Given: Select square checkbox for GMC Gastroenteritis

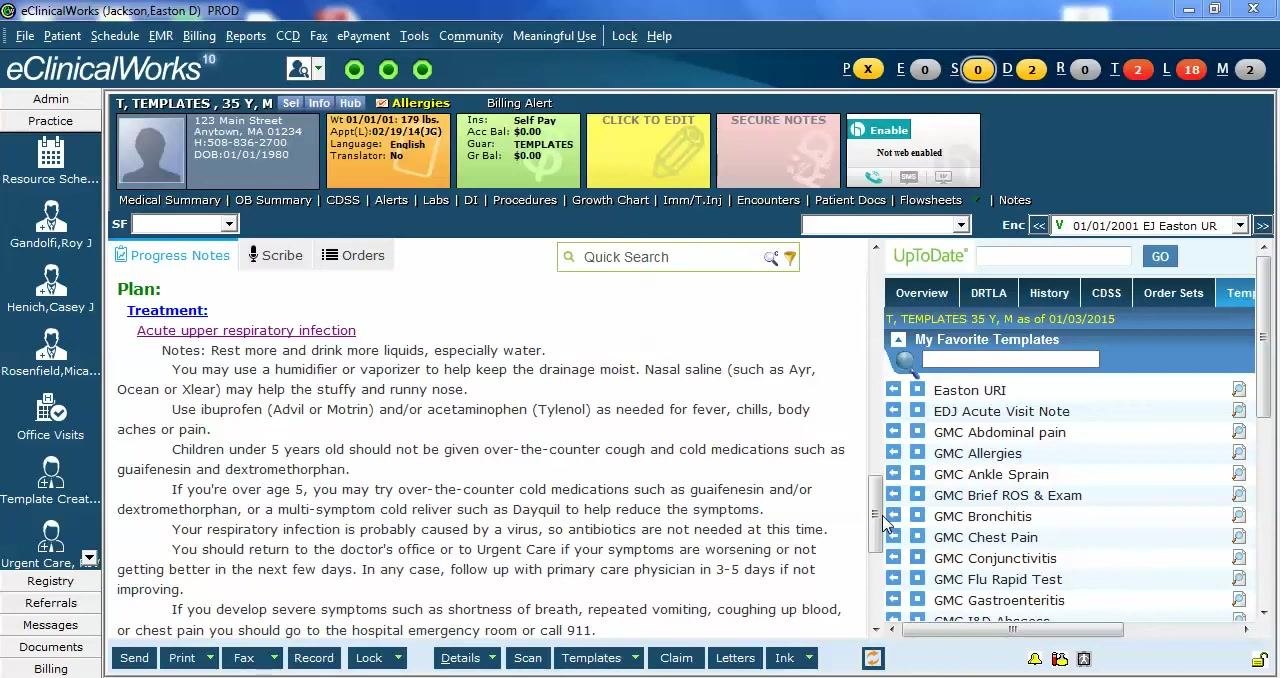Looking at the screenshot, I should click(917, 599).
